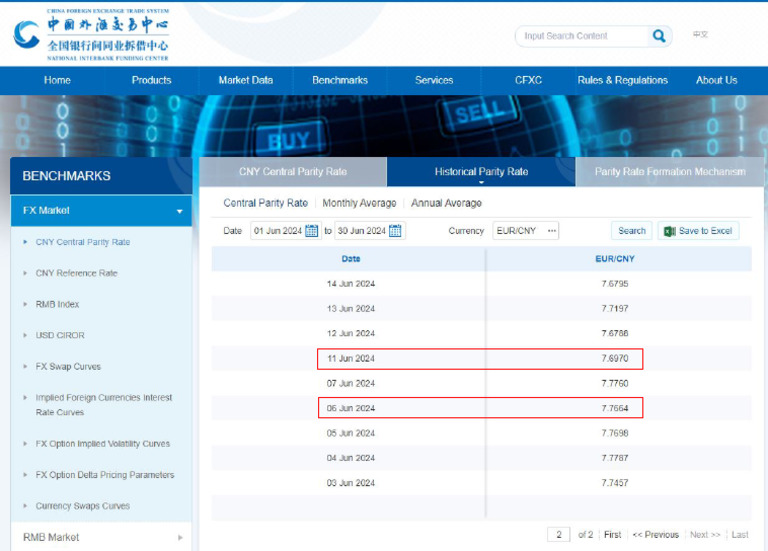
Task: Open USD CIROR in sidebar
Action: (x=61, y=335)
